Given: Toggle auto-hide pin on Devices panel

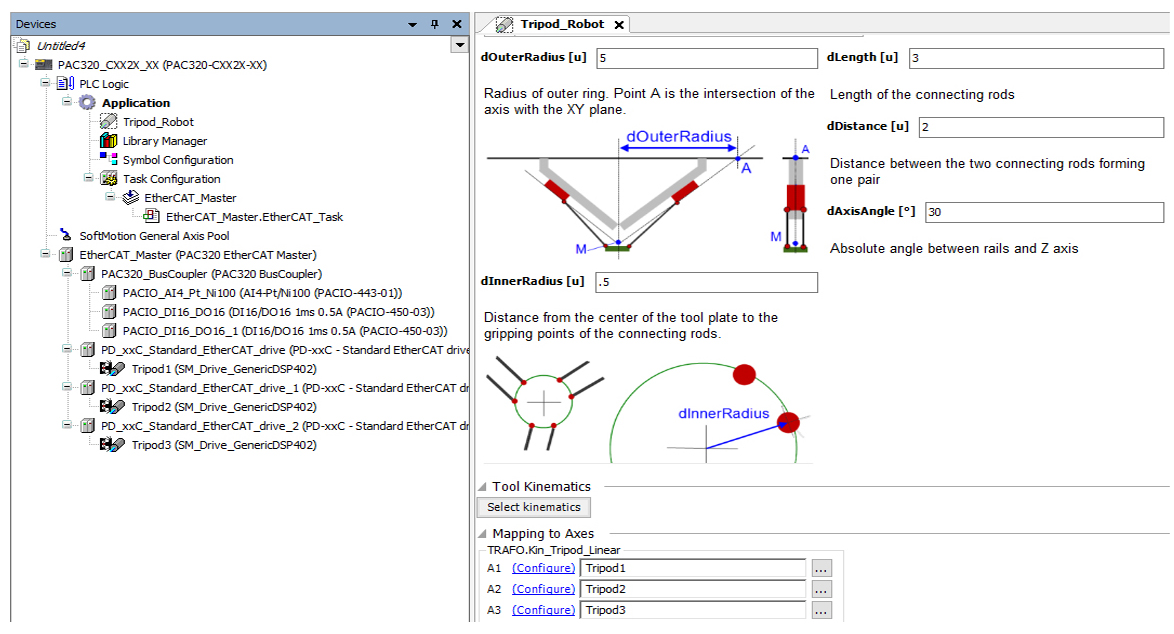Looking at the screenshot, I should coord(437,23).
